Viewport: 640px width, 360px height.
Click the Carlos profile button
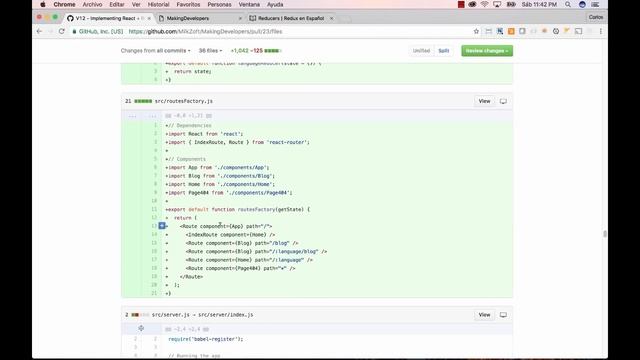[x=596, y=17]
